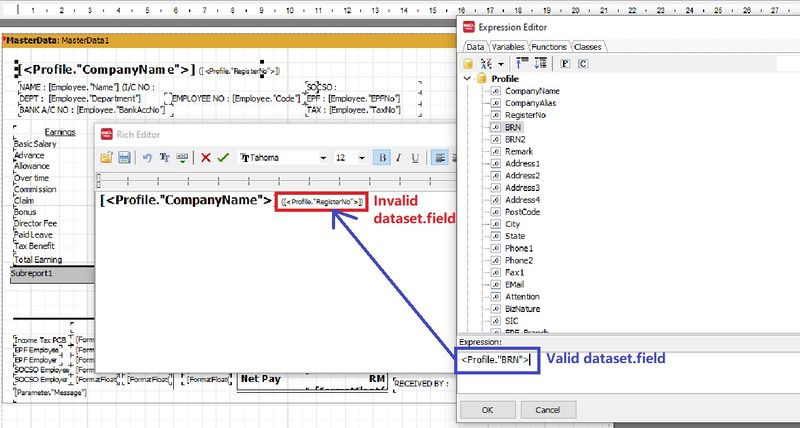Open the font settings icon in Rich Editor
The width and height of the screenshot is (800, 428).
coord(165,158)
